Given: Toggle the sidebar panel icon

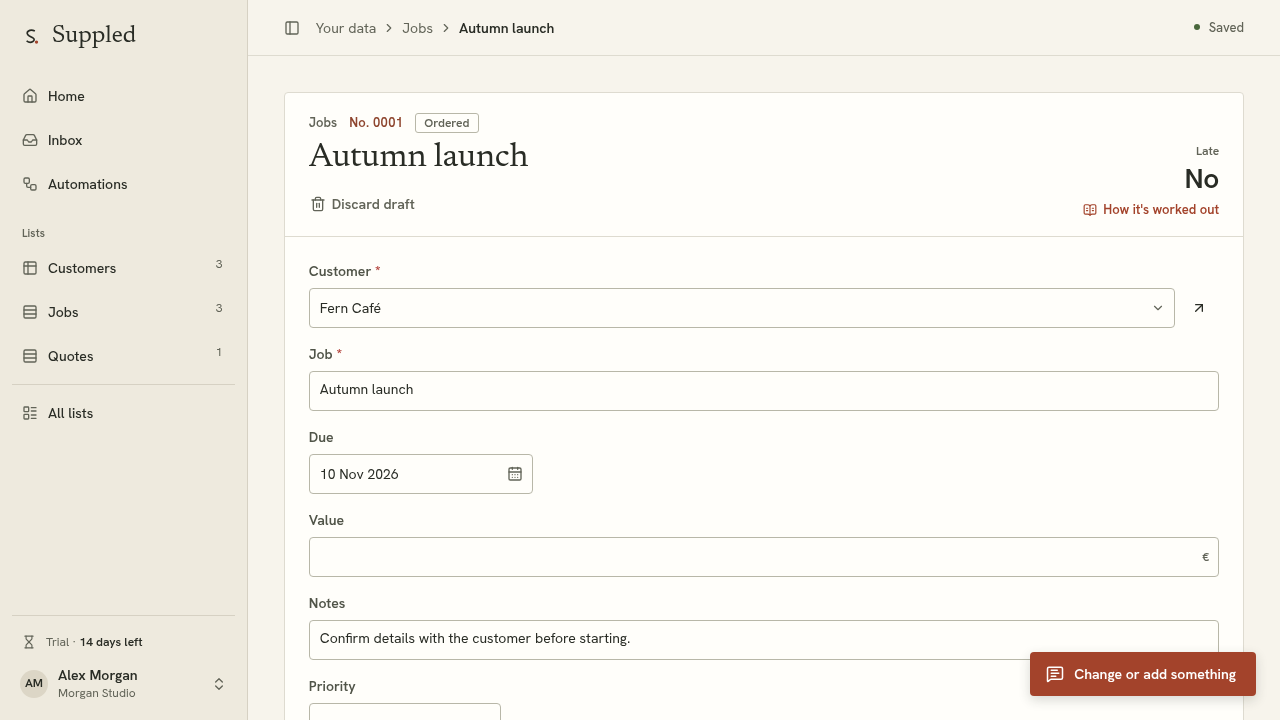Looking at the screenshot, I should (x=292, y=28).
